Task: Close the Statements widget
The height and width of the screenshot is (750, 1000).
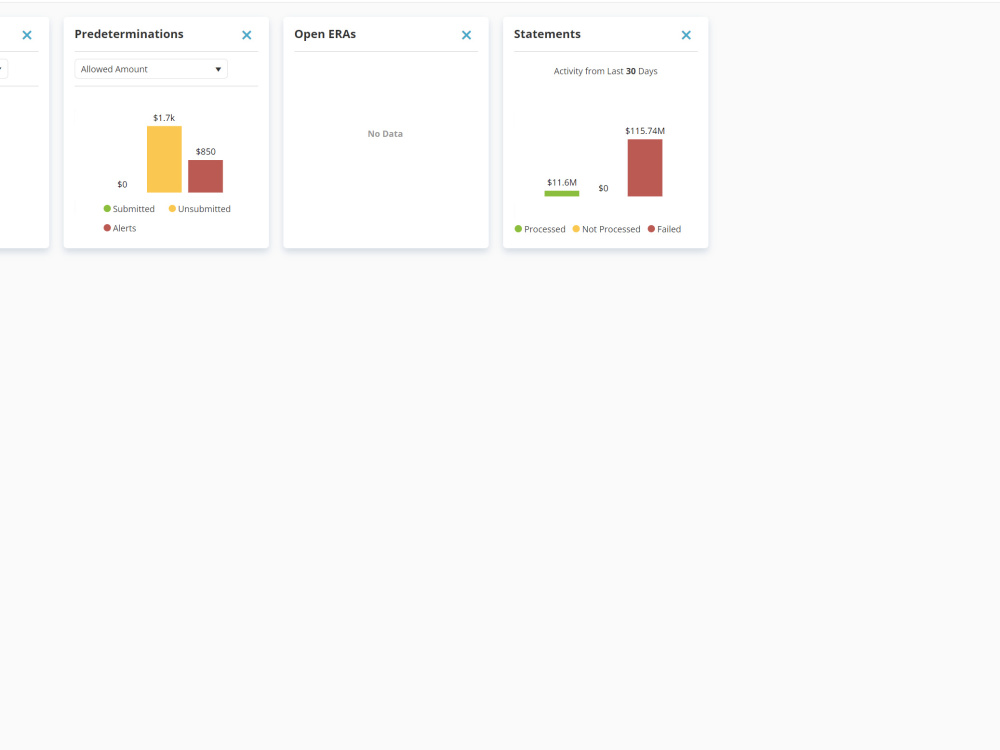Action: pos(686,35)
